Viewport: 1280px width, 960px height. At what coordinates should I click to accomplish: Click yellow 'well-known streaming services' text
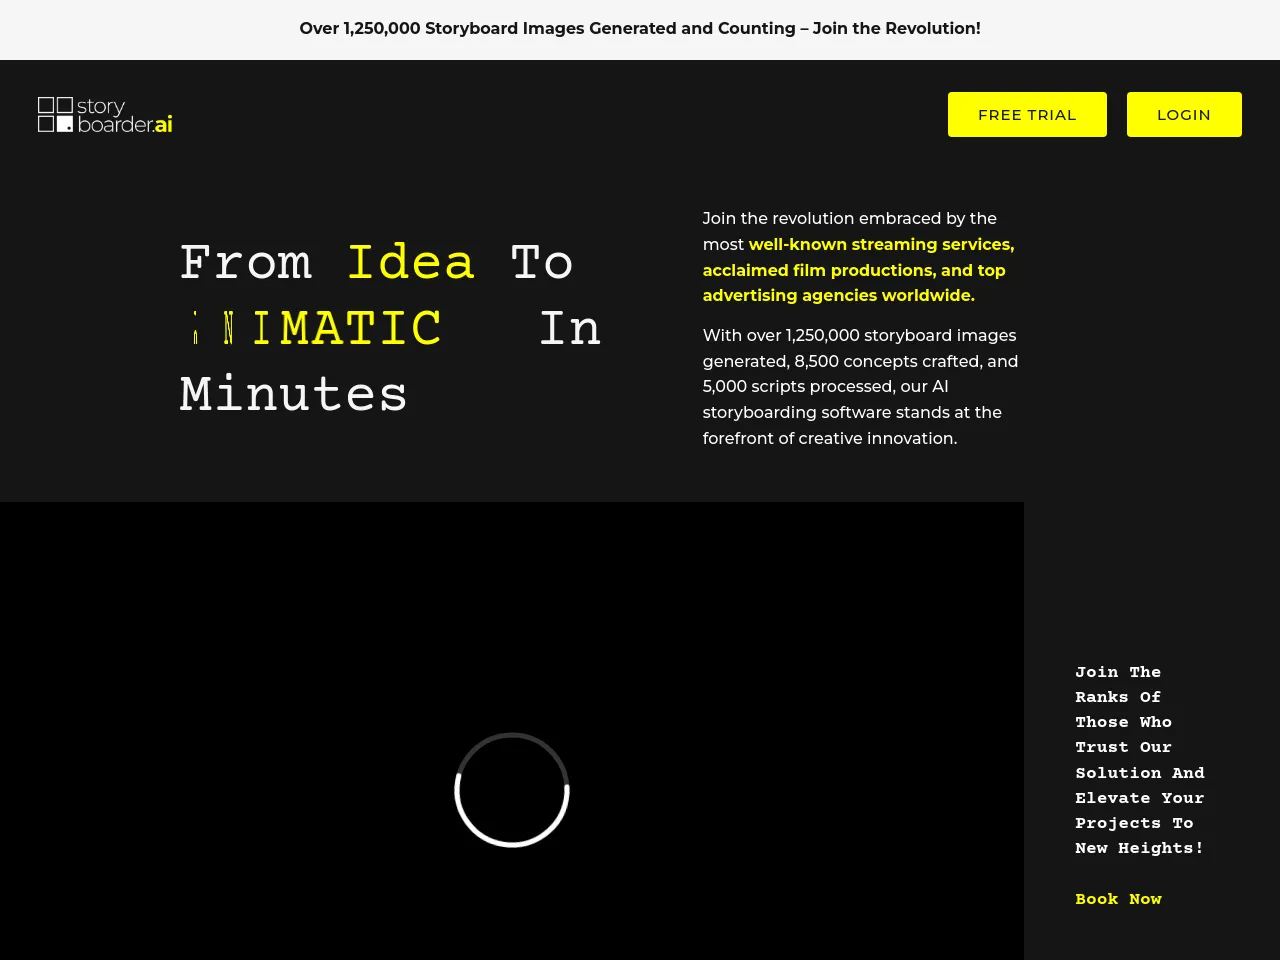pos(881,244)
